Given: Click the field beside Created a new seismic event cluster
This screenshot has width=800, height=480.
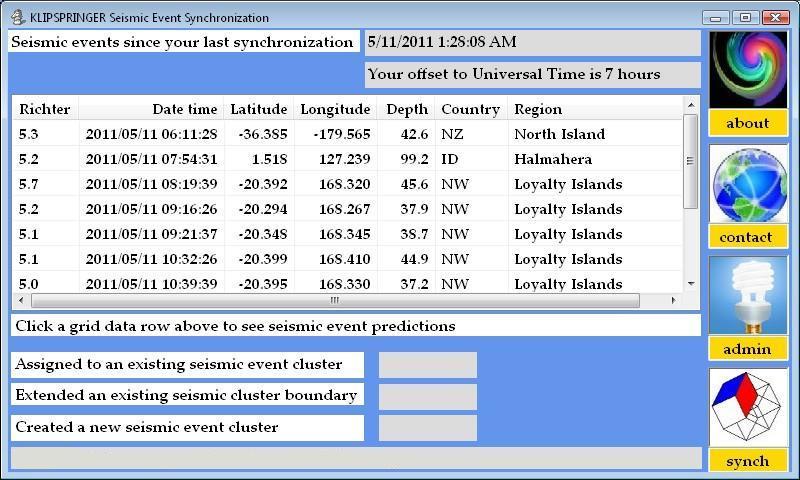Looking at the screenshot, I should point(427,428).
